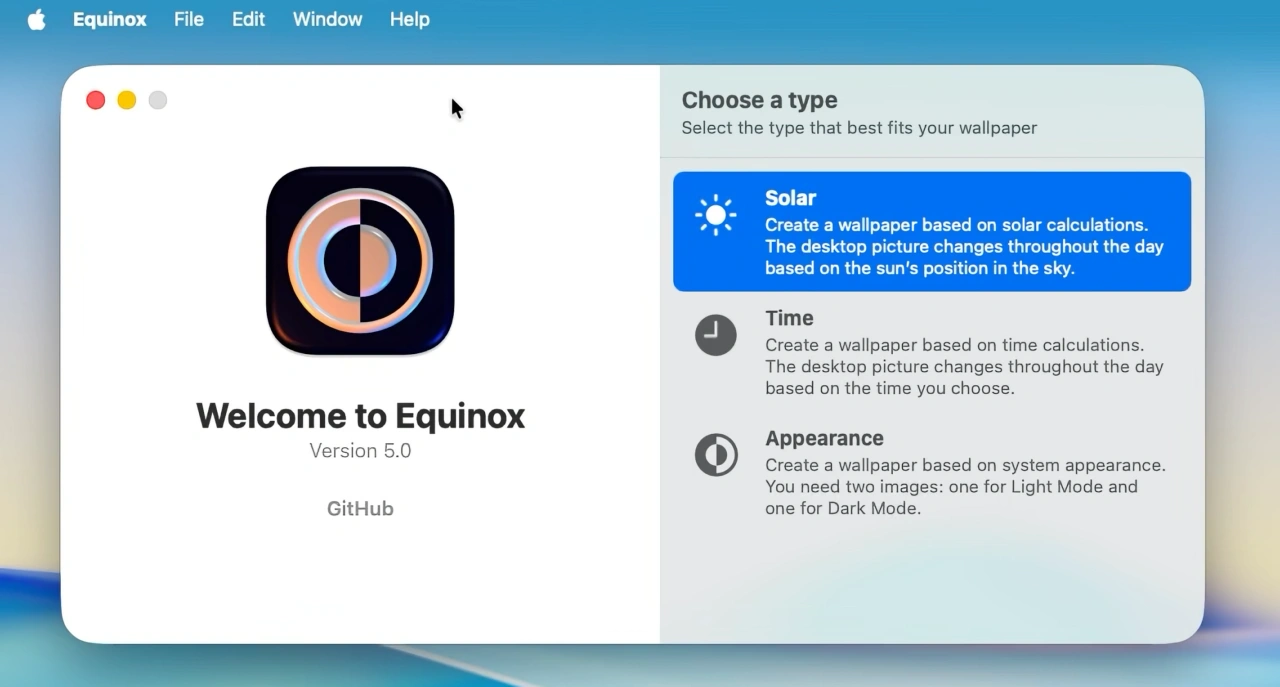Click the Equinox app logo
1280x687 pixels.
tap(360, 260)
